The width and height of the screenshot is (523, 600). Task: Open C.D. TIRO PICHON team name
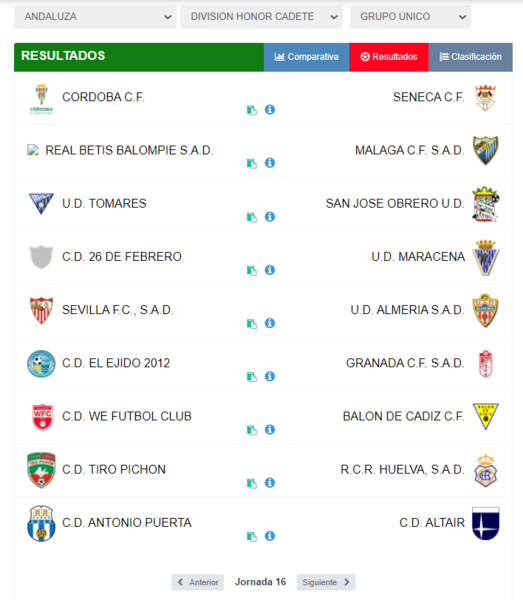114,470
